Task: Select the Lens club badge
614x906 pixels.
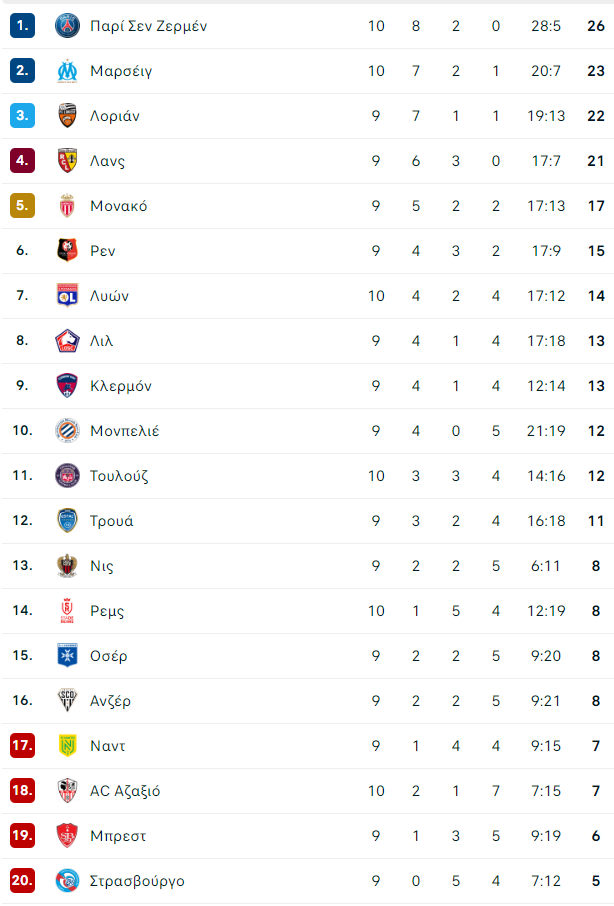Action: tap(67, 161)
